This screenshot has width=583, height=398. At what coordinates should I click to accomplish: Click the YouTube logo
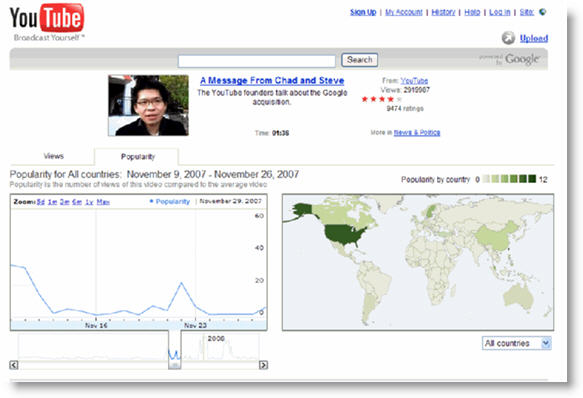(x=47, y=19)
